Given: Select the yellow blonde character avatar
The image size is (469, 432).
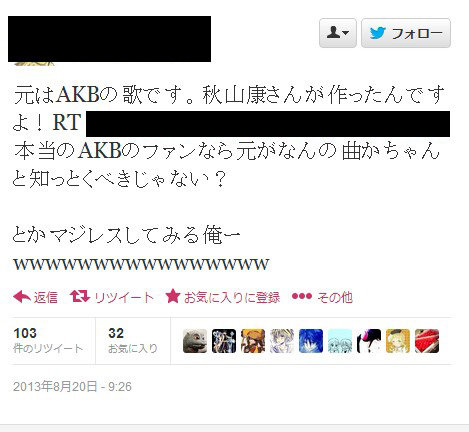Looking at the screenshot, I should [398, 341].
